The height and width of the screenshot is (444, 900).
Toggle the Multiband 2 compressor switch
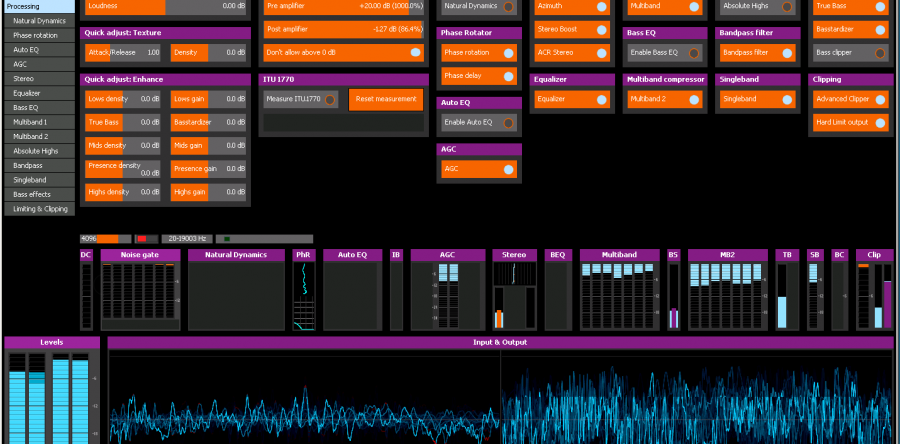[x=665, y=99]
